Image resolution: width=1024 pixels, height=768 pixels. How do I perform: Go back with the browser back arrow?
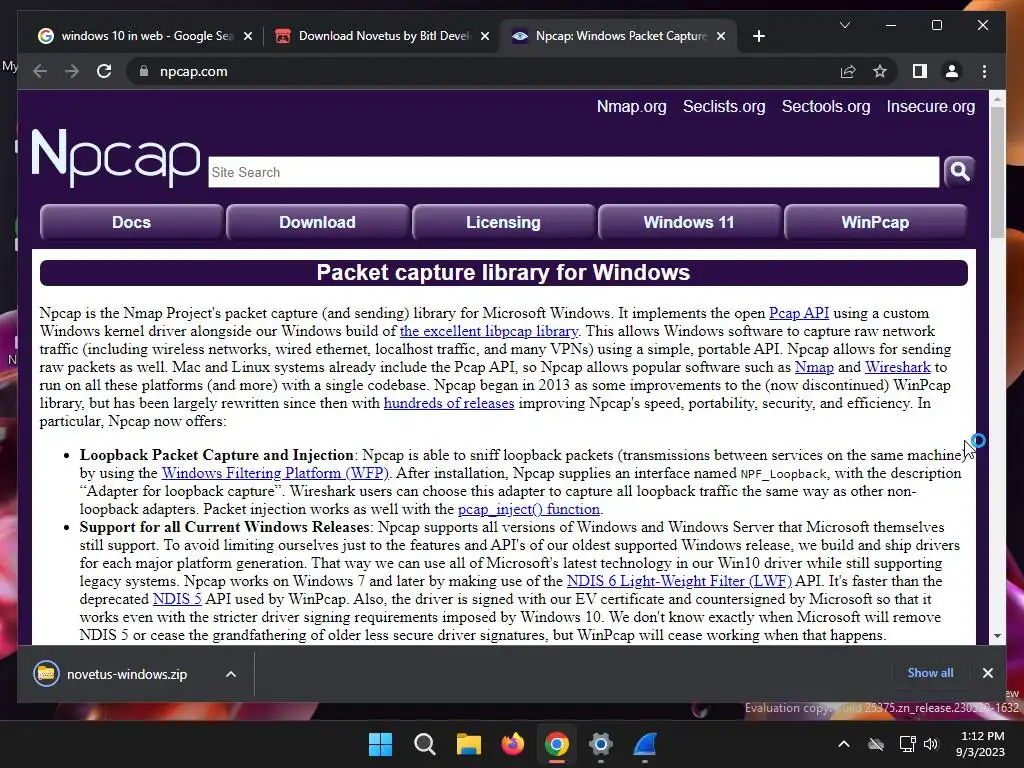[x=40, y=72]
